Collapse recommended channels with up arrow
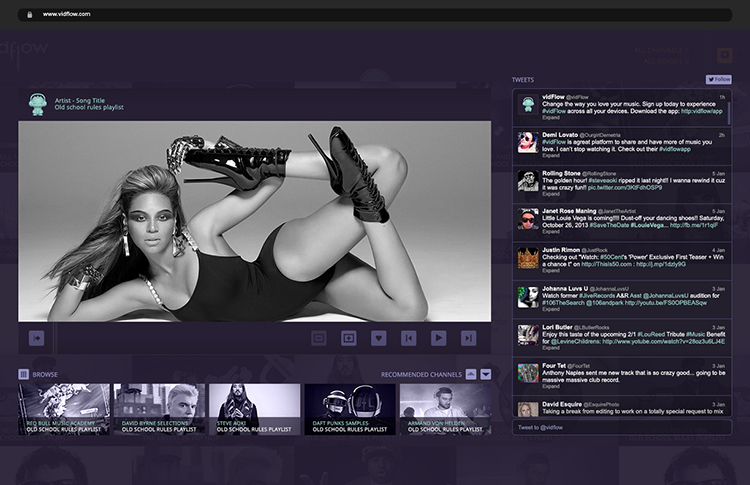This screenshot has width=750, height=485. [471, 374]
